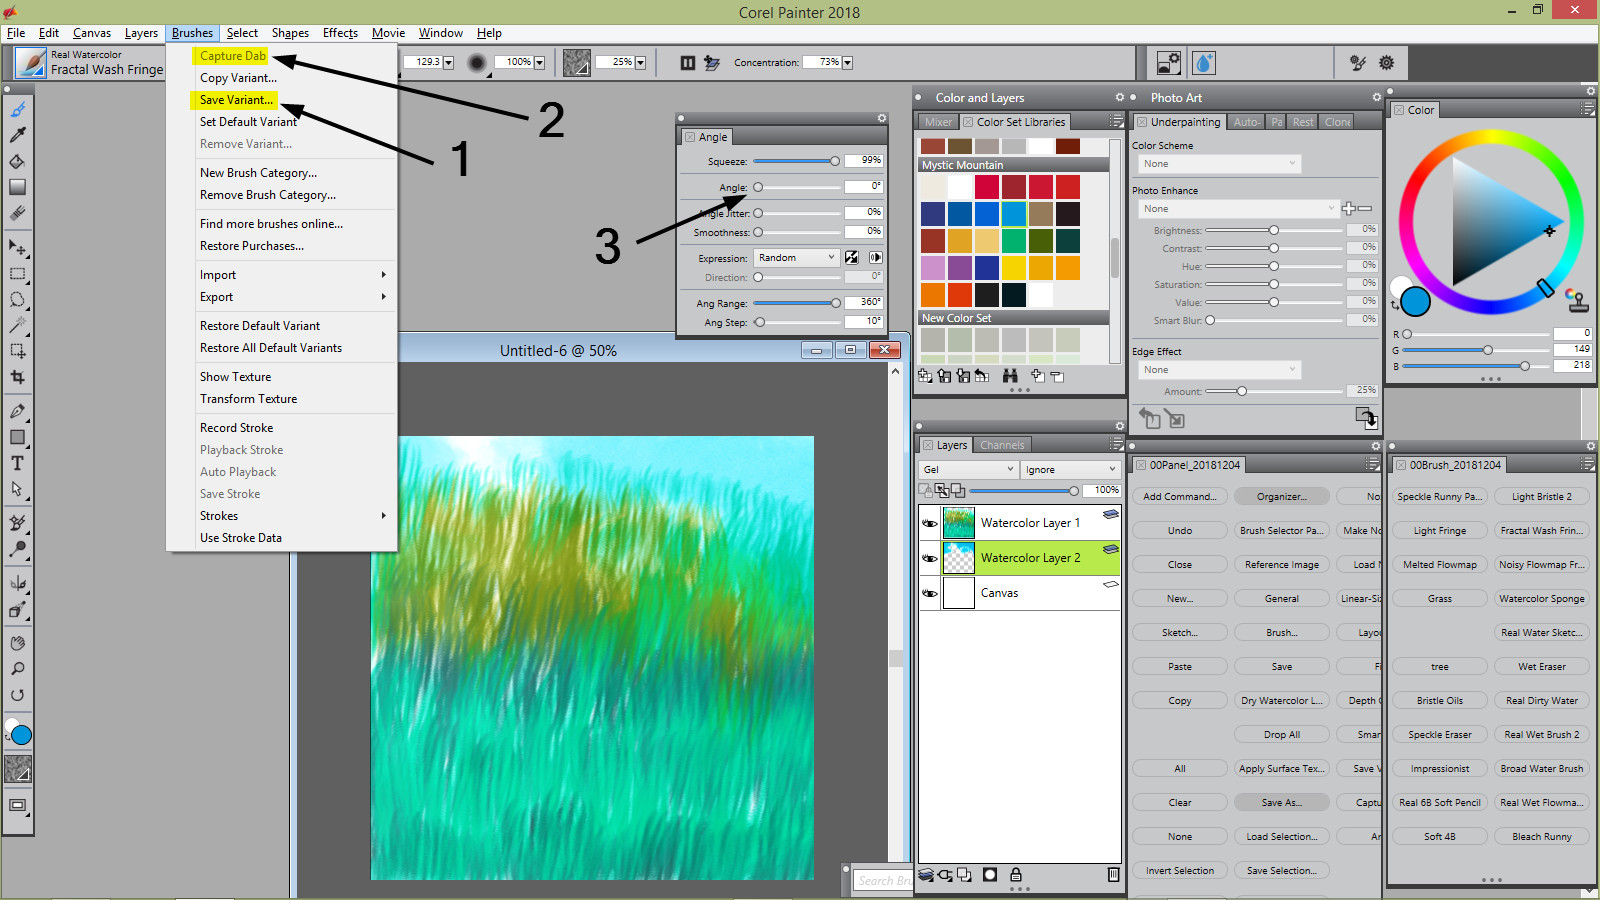Select the Crop tool
This screenshot has height=900, width=1600.
(17, 377)
